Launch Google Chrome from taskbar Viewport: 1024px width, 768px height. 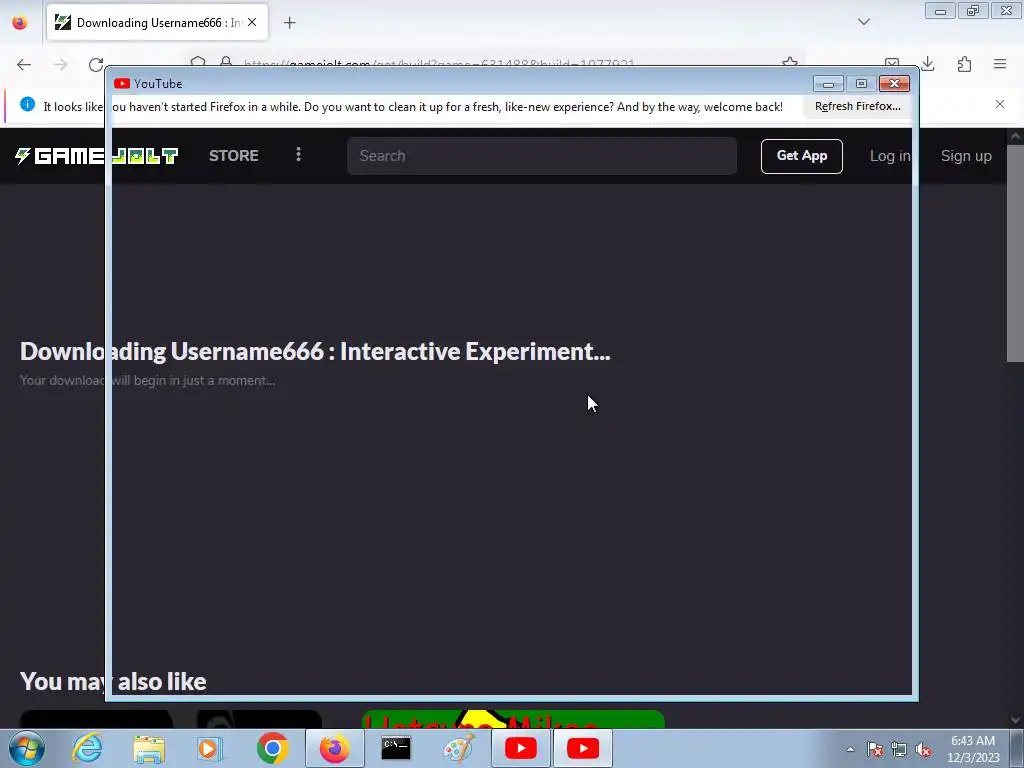click(x=273, y=748)
